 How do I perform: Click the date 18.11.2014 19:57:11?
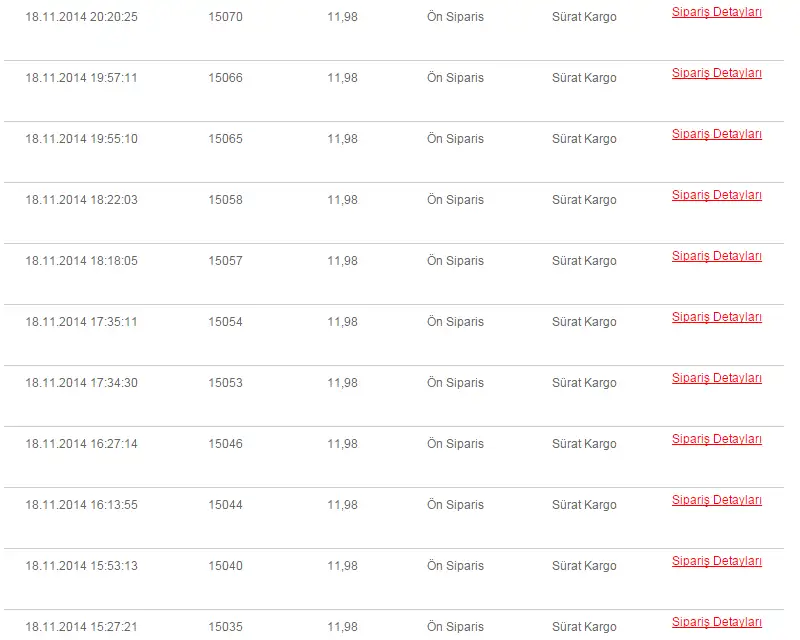click(x=81, y=78)
